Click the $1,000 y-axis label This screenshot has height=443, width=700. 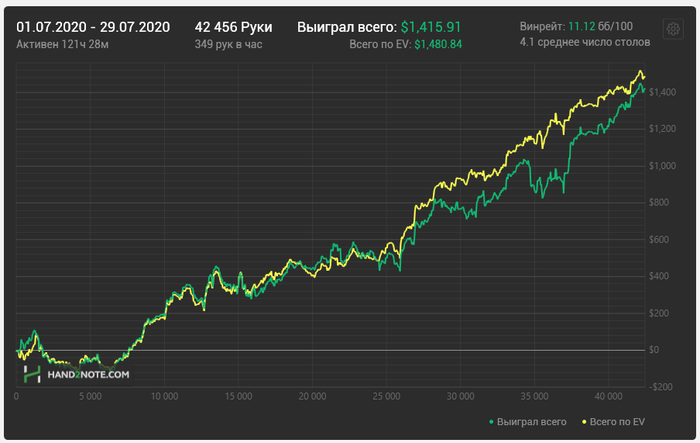point(662,166)
